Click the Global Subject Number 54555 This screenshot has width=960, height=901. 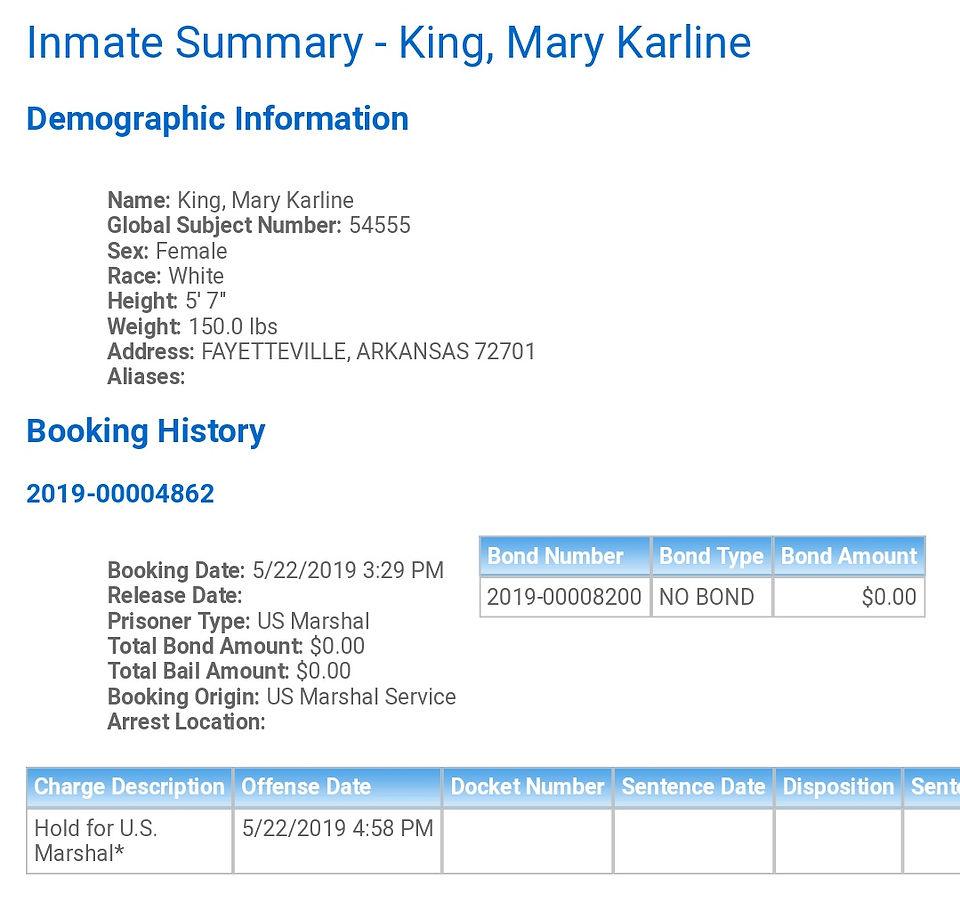point(380,226)
